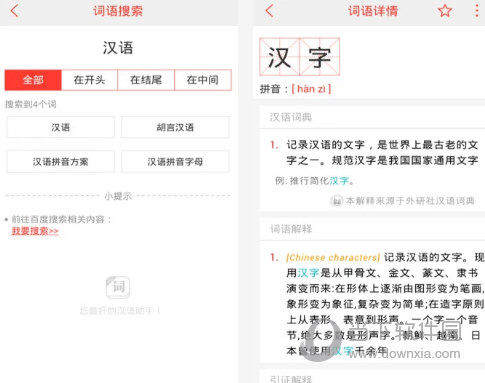
Task: Select the 在开头 filter tab
Action: point(89,80)
